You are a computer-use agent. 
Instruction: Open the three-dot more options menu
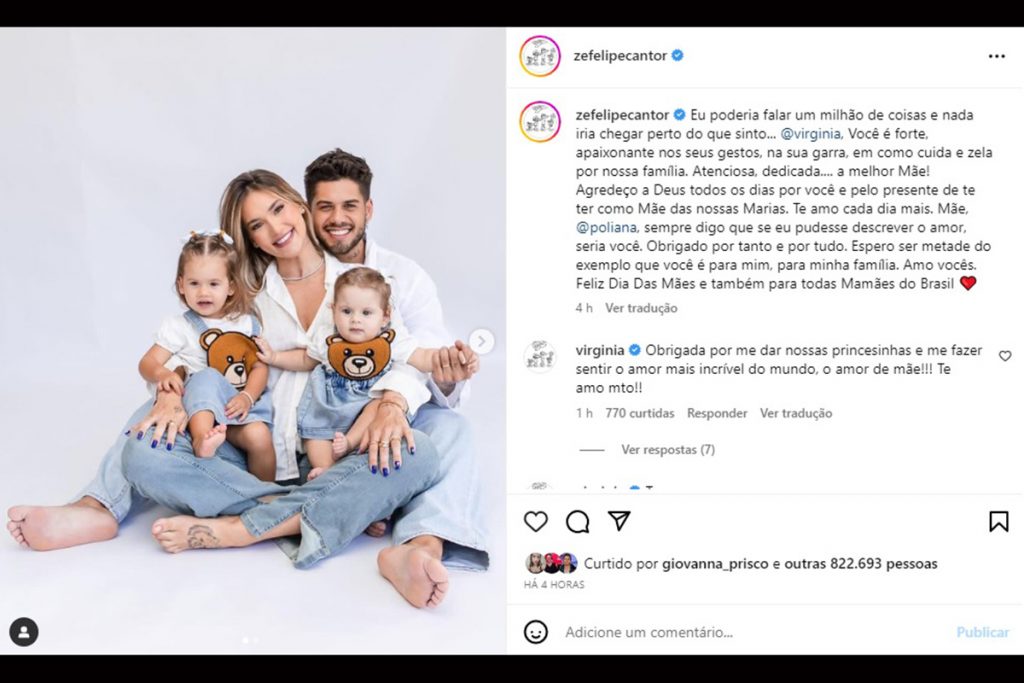click(997, 56)
